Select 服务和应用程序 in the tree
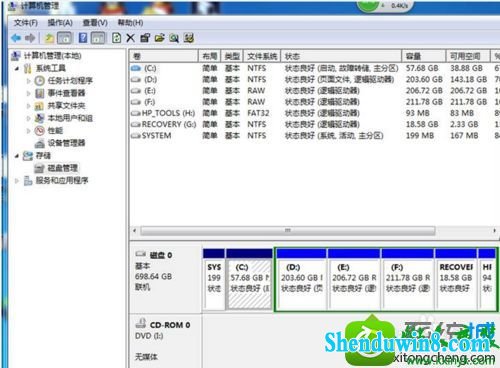The width and height of the screenshot is (500, 368). [62, 180]
